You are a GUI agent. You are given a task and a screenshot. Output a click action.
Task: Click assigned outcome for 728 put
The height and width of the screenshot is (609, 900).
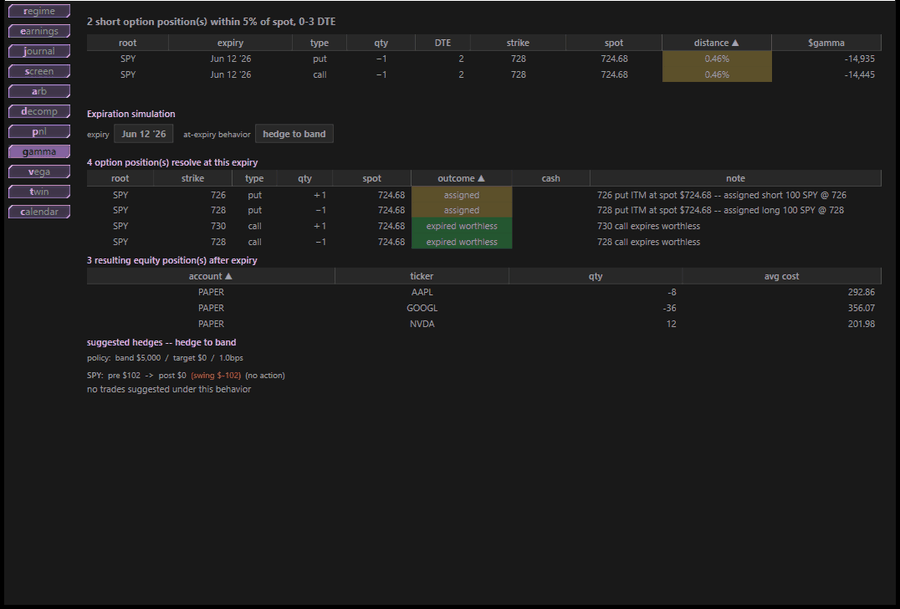[x=461, y=210]
